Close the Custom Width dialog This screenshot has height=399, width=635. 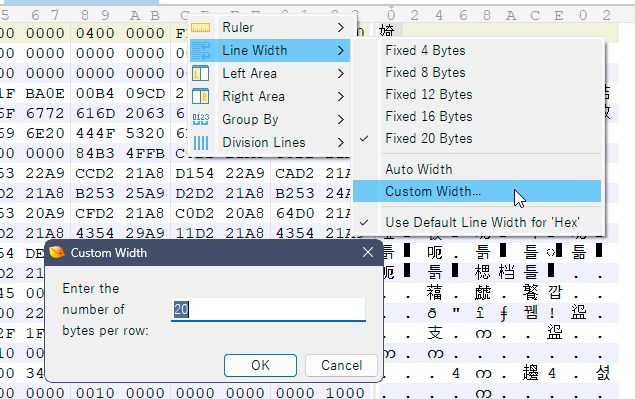coord(368,252)
